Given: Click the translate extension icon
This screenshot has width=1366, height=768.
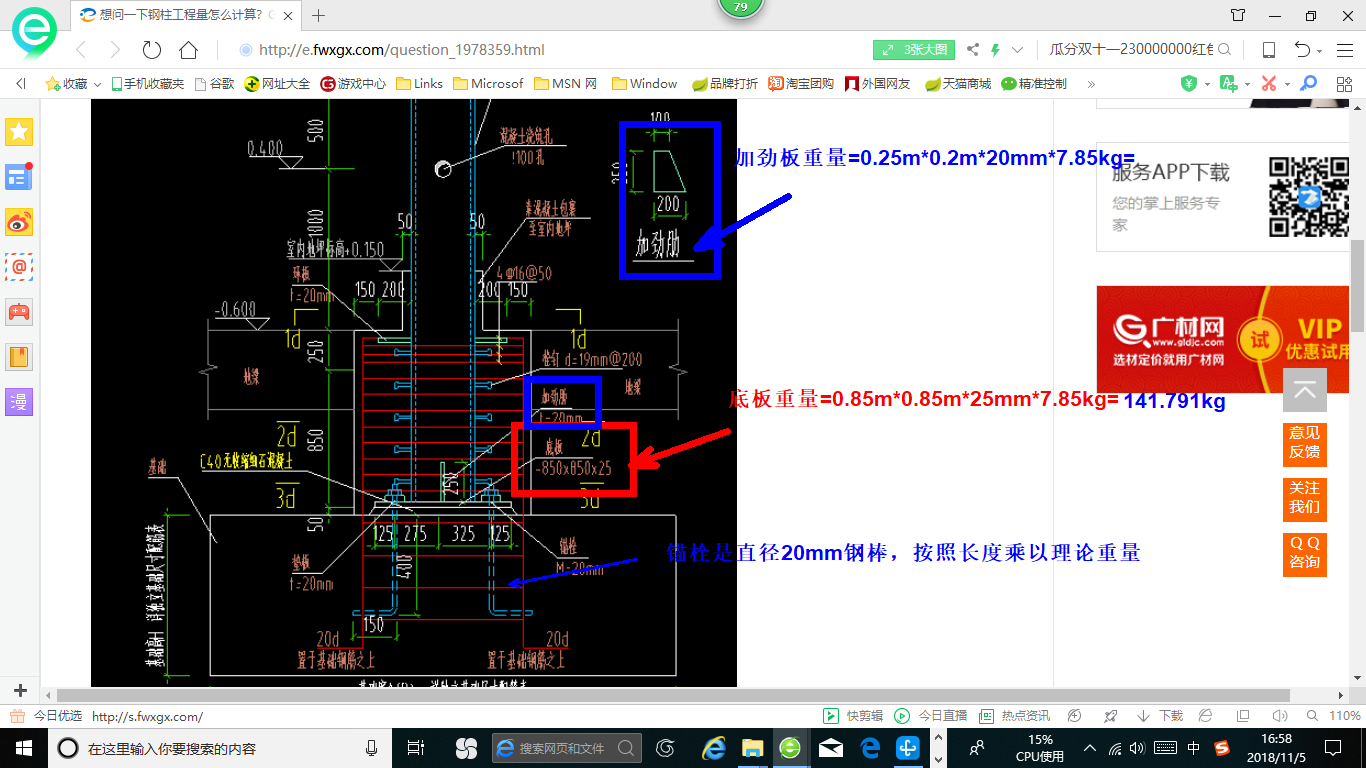Looking at the screenshot, I should [x=1229, y=84].
